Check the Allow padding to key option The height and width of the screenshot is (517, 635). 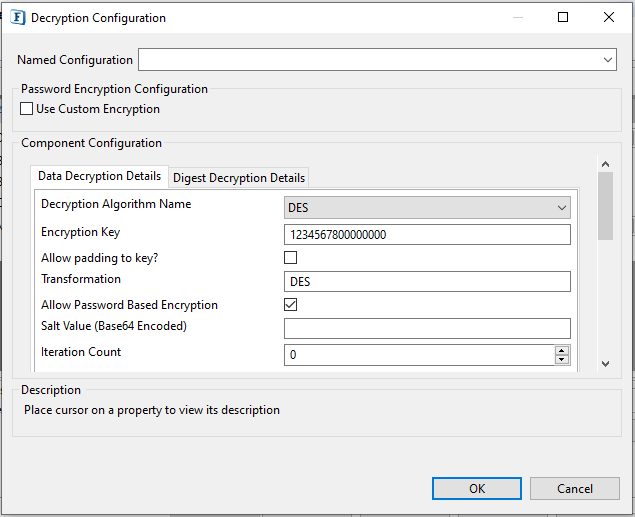click(290, 257)
